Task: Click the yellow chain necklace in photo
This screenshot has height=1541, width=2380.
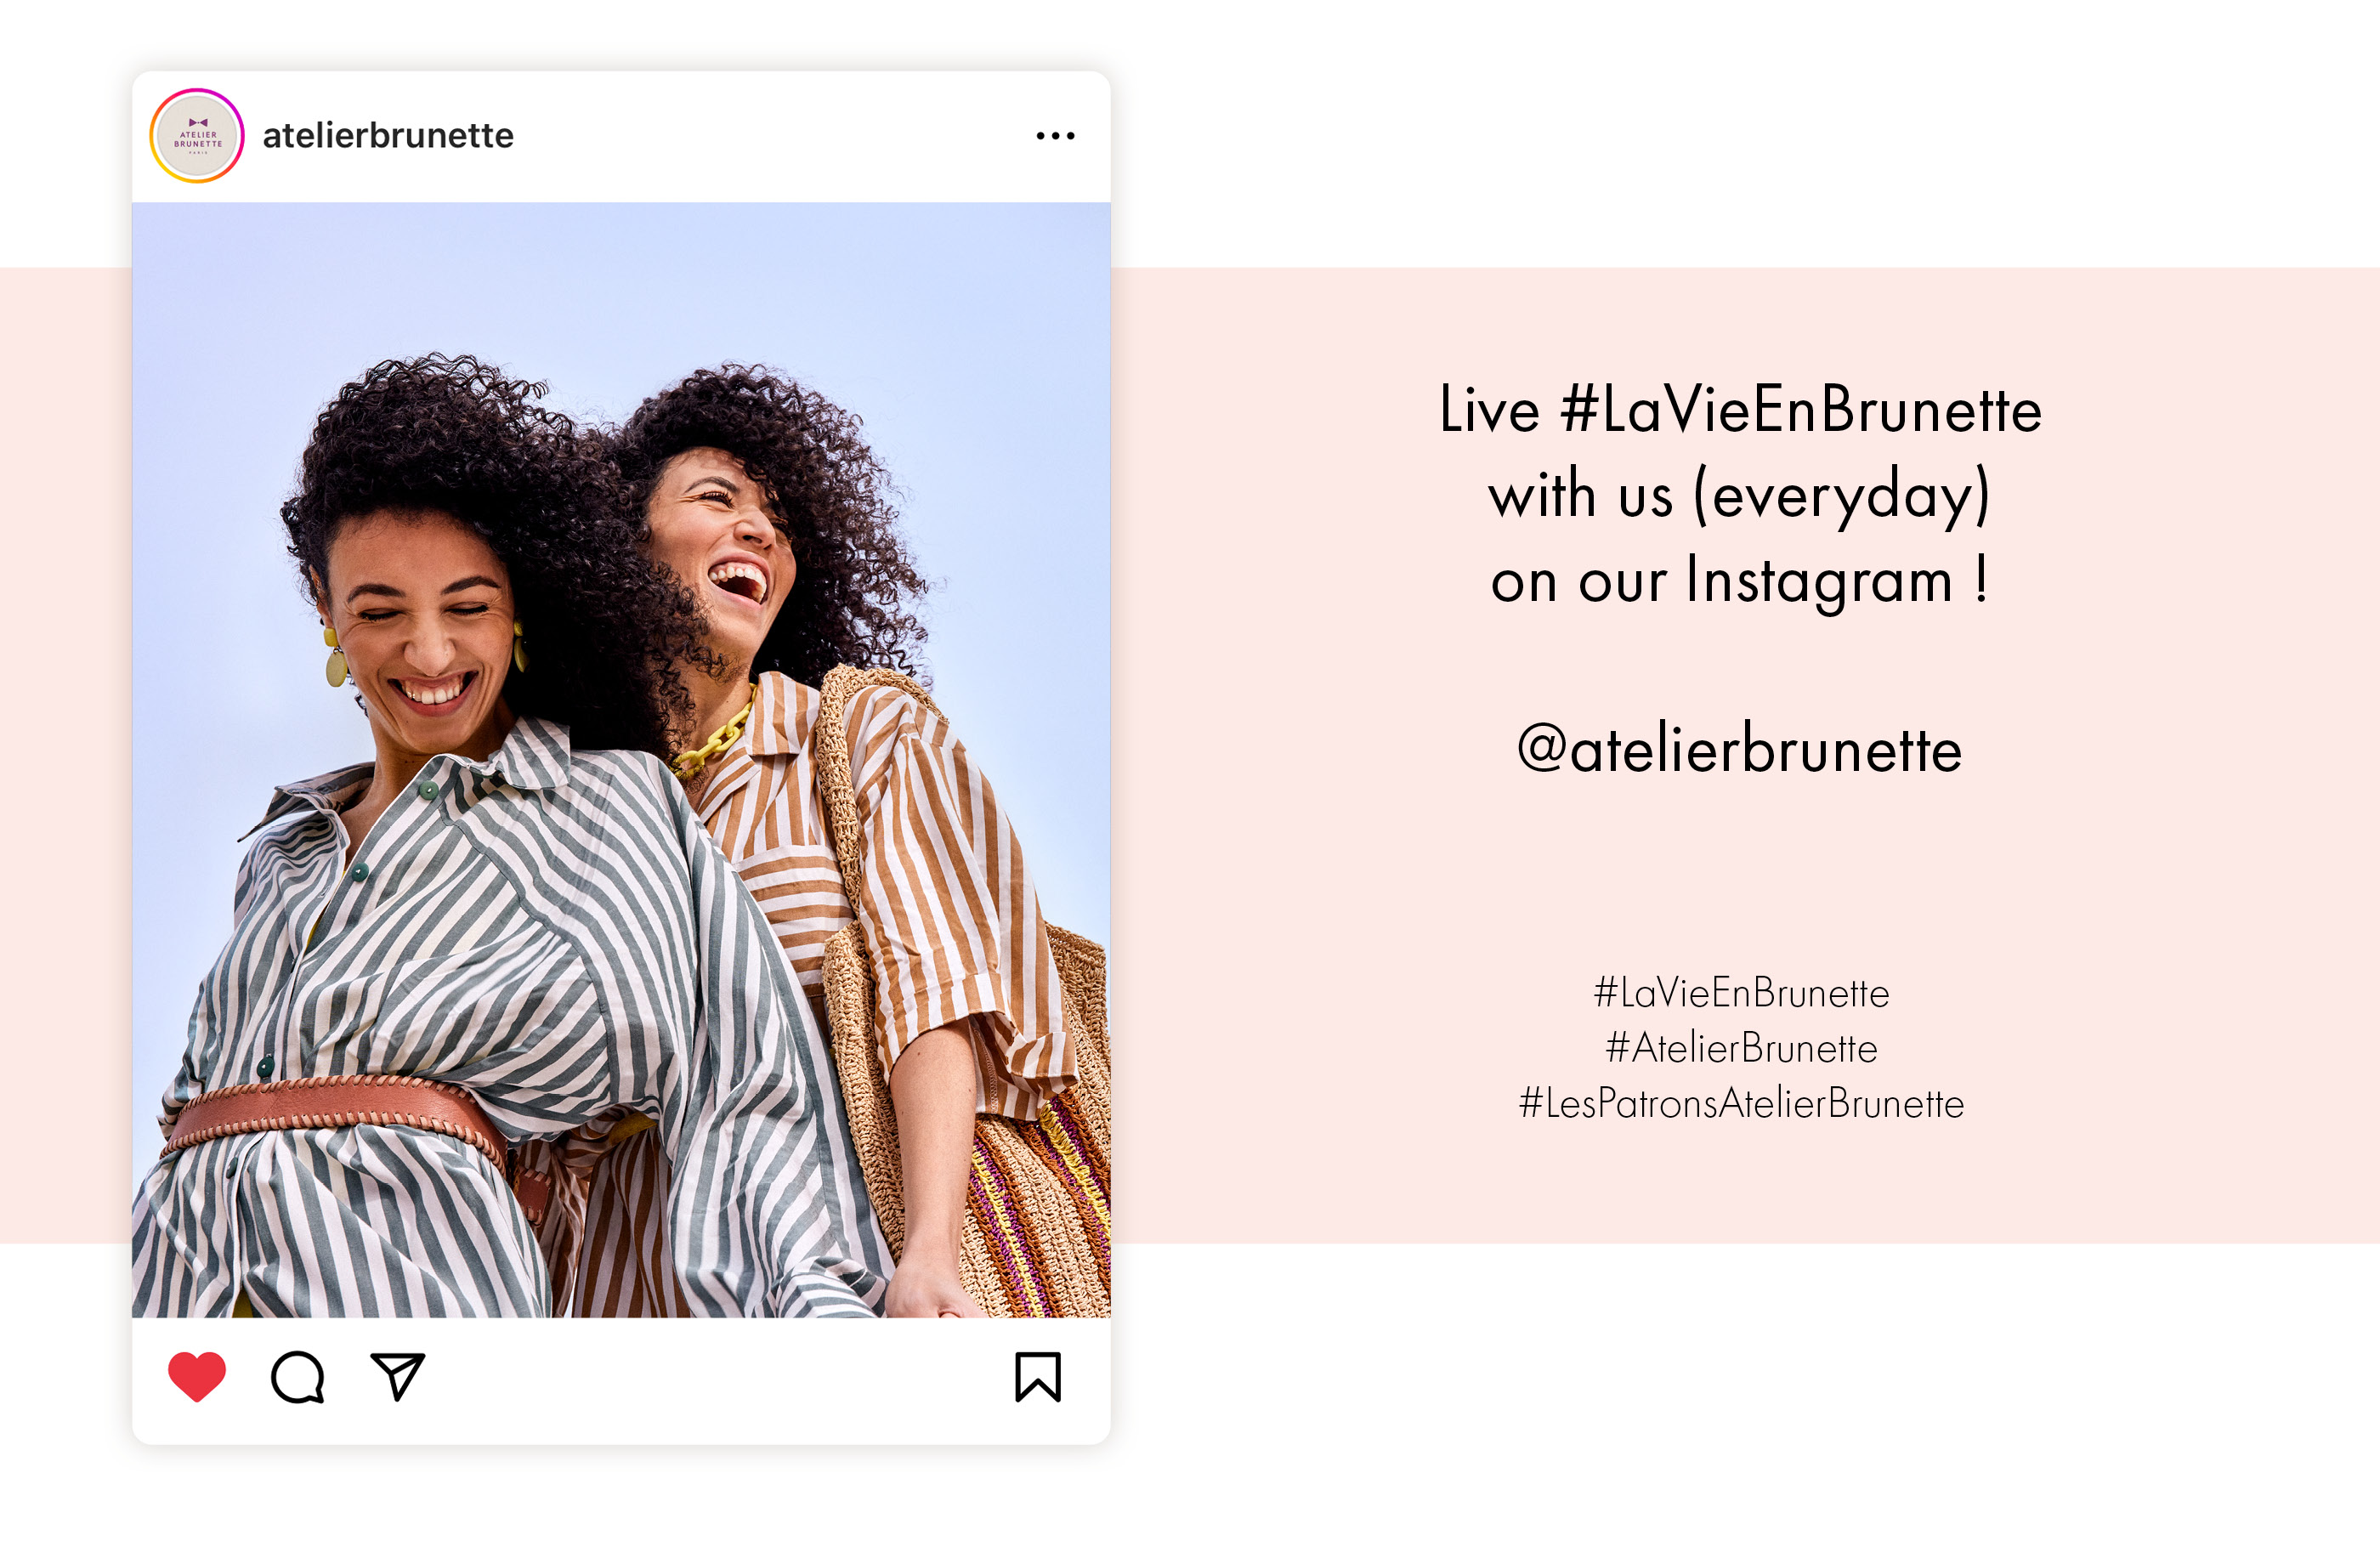Action: coord(716,737)
